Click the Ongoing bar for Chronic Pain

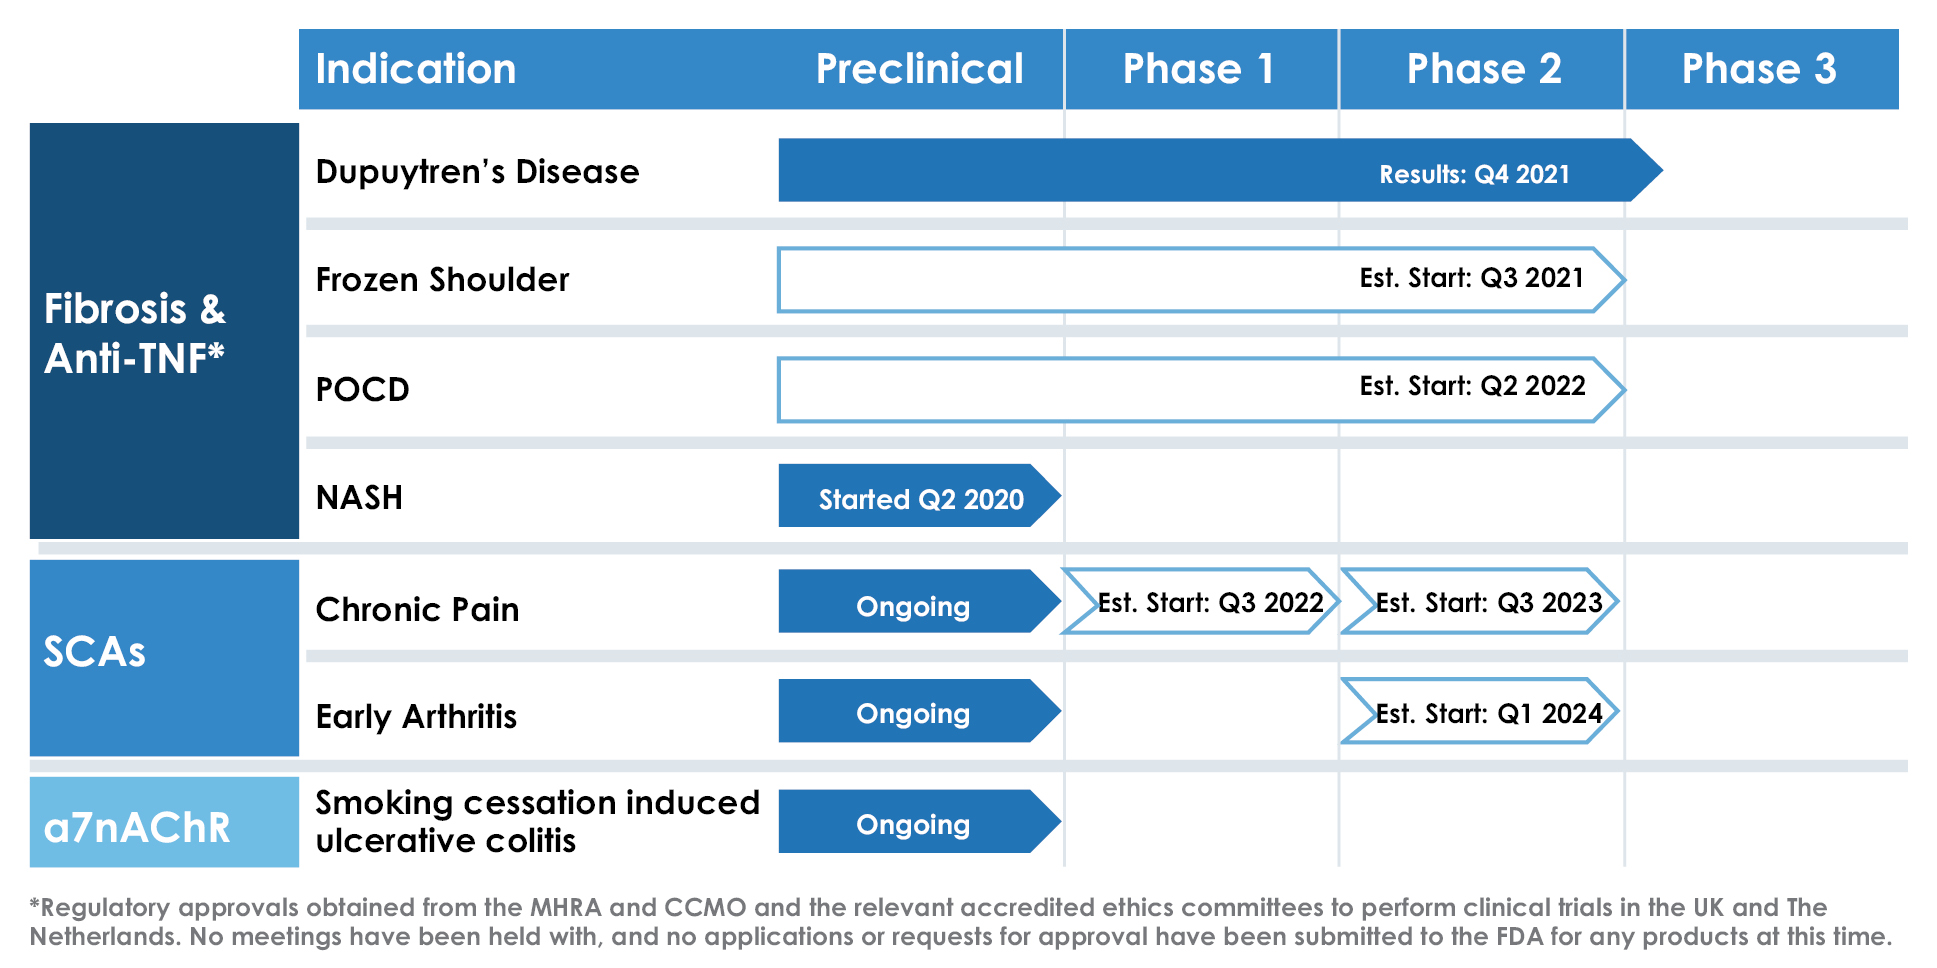point(914,602)
